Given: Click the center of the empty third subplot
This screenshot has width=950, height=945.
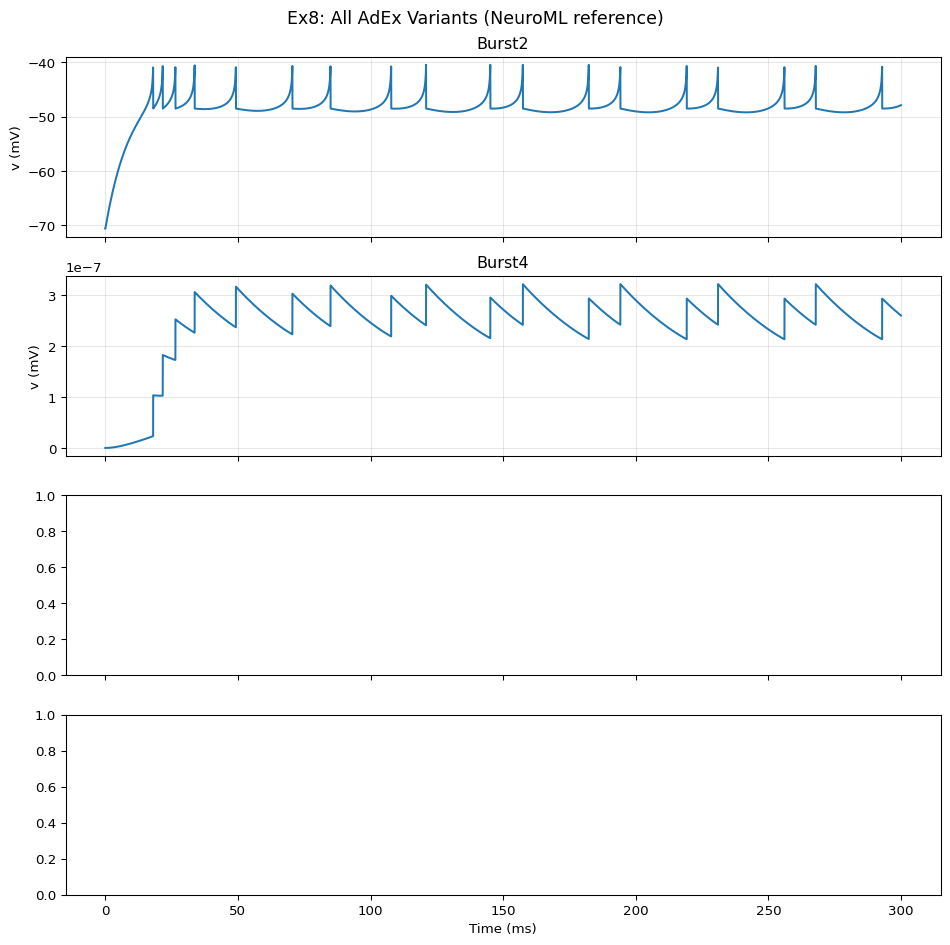Looking at the screenshot, I should pyautogui.click(x=503, y=585).
